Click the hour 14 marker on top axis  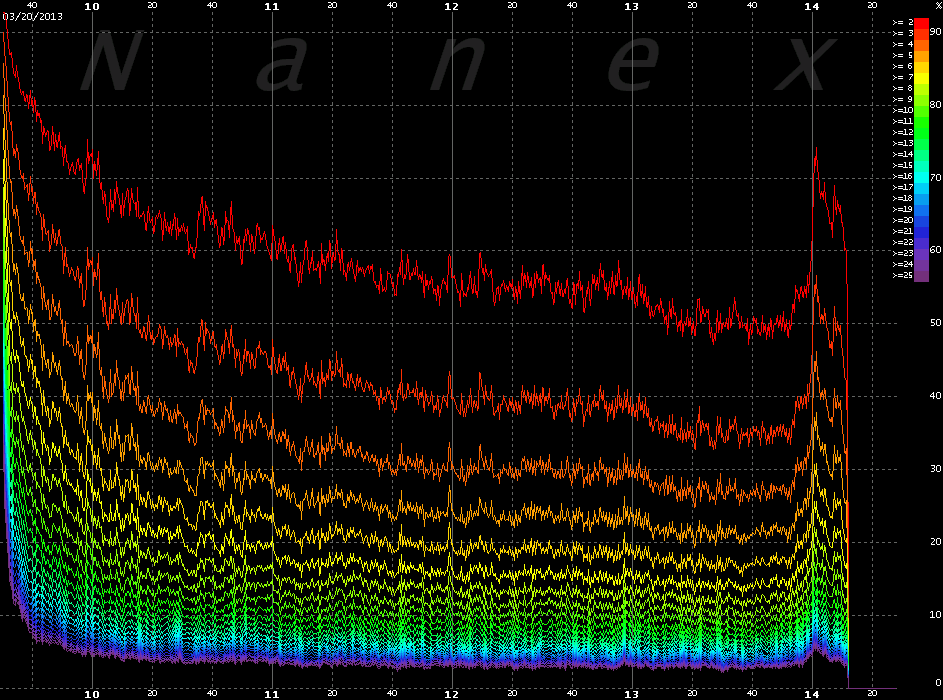point(811,6)
